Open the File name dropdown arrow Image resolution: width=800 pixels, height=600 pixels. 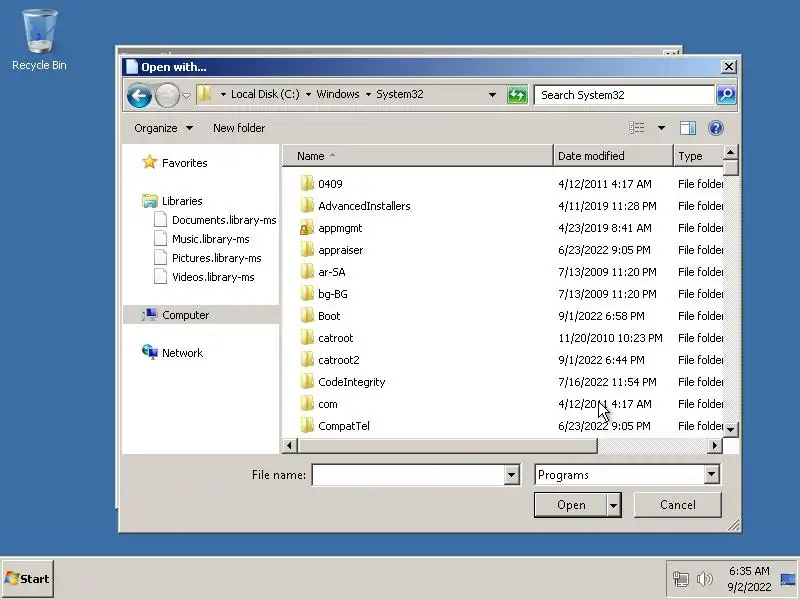511,475
